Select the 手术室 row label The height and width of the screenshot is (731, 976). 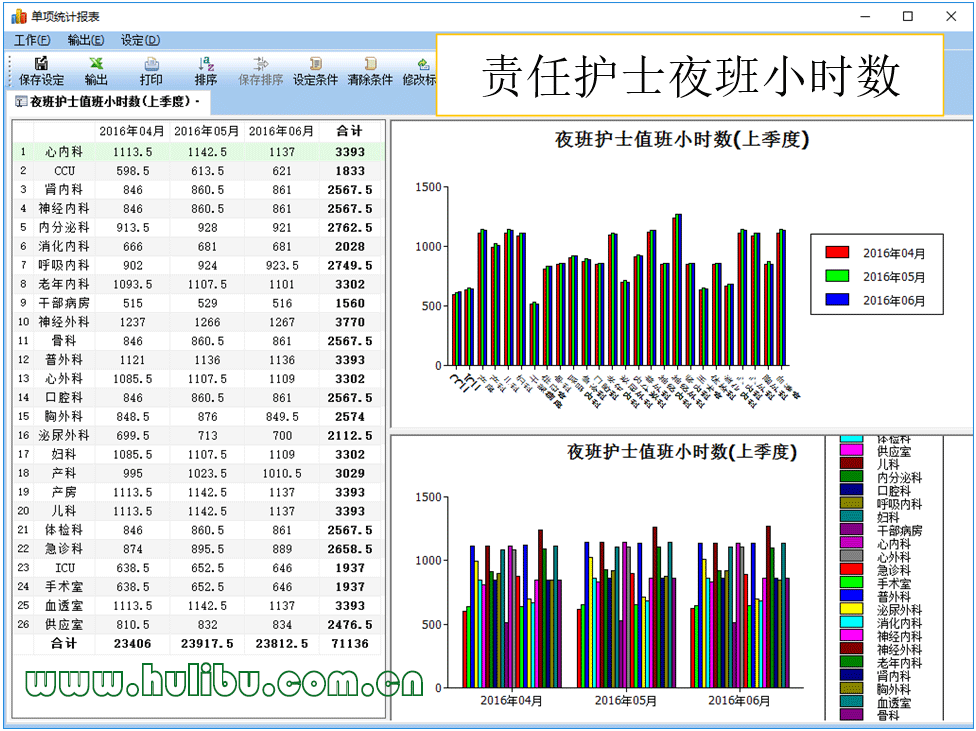tap(63, 587)
